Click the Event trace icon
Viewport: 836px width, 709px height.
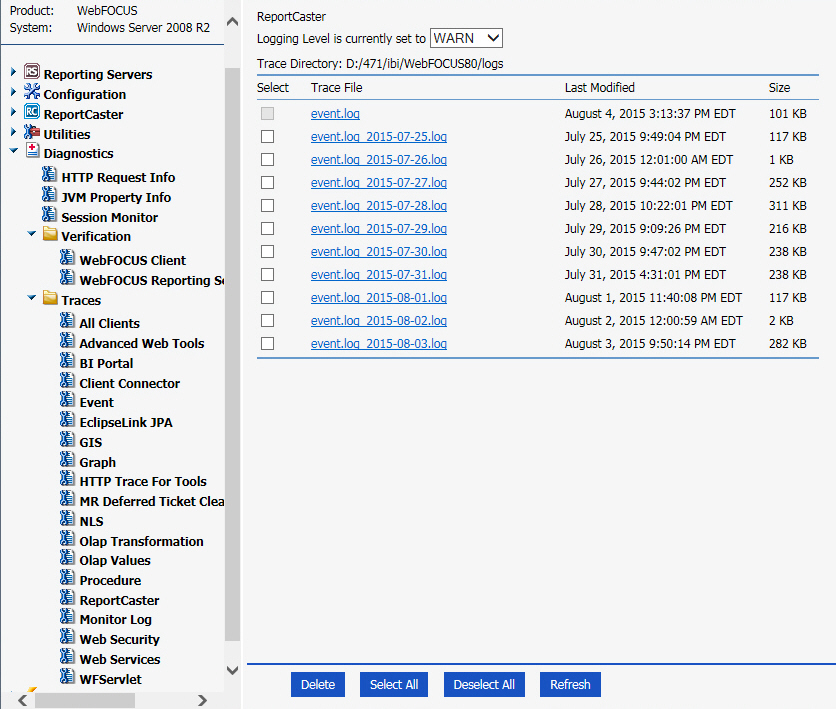click(67, 399)
